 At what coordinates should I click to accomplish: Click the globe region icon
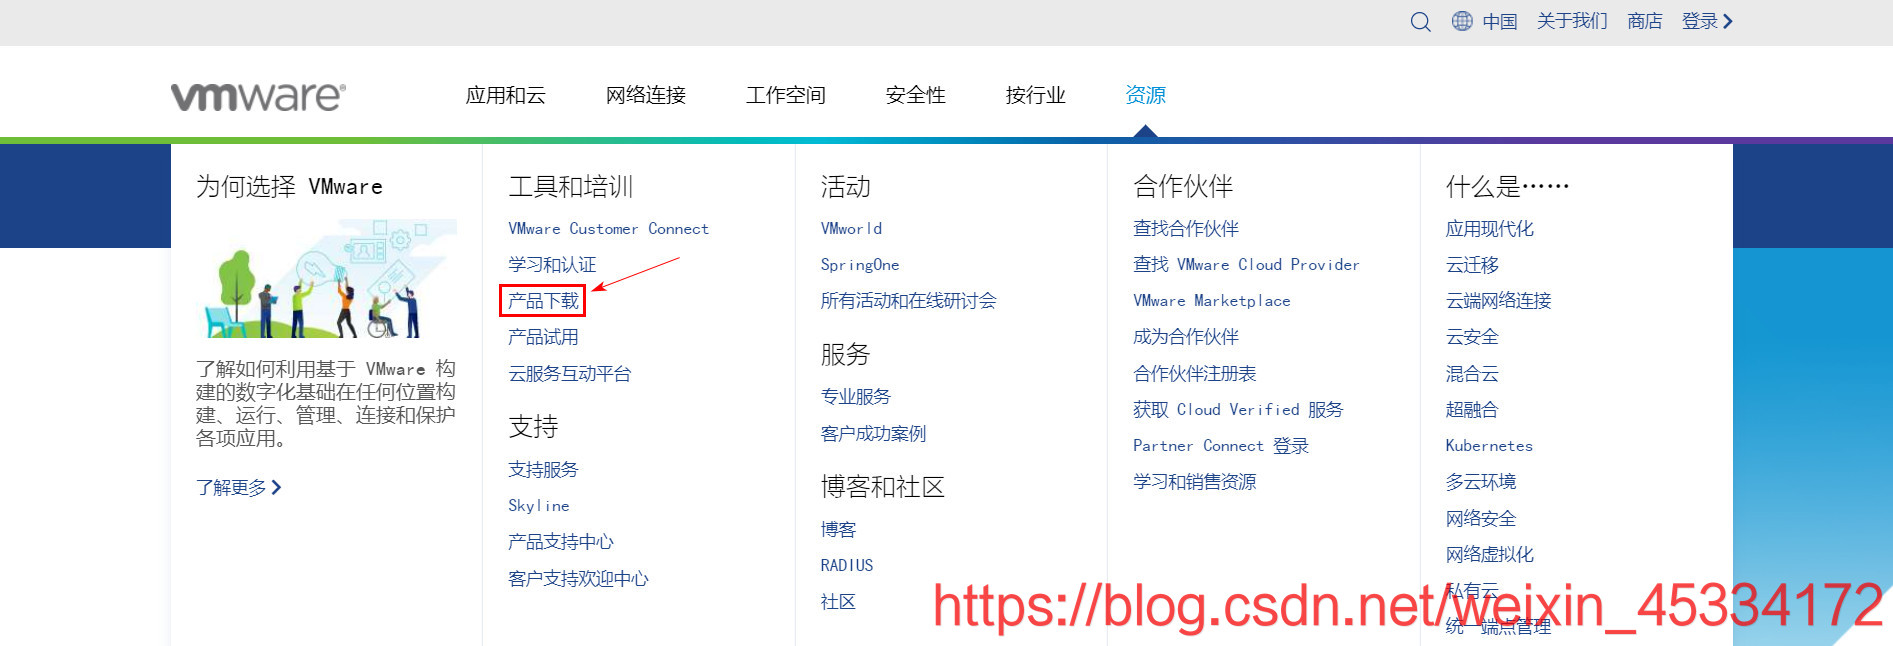pos(1462,21)
